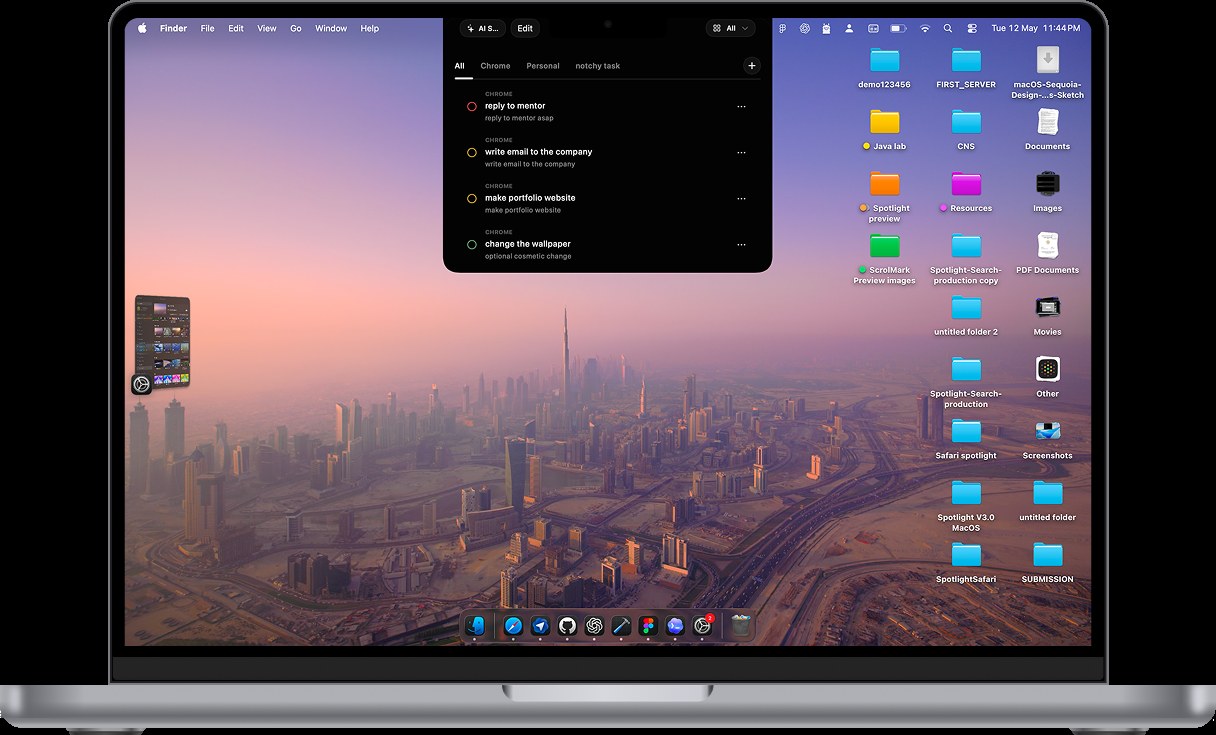
Task: Open more options for 'reply to mentor'
Action: pos(741,106)
